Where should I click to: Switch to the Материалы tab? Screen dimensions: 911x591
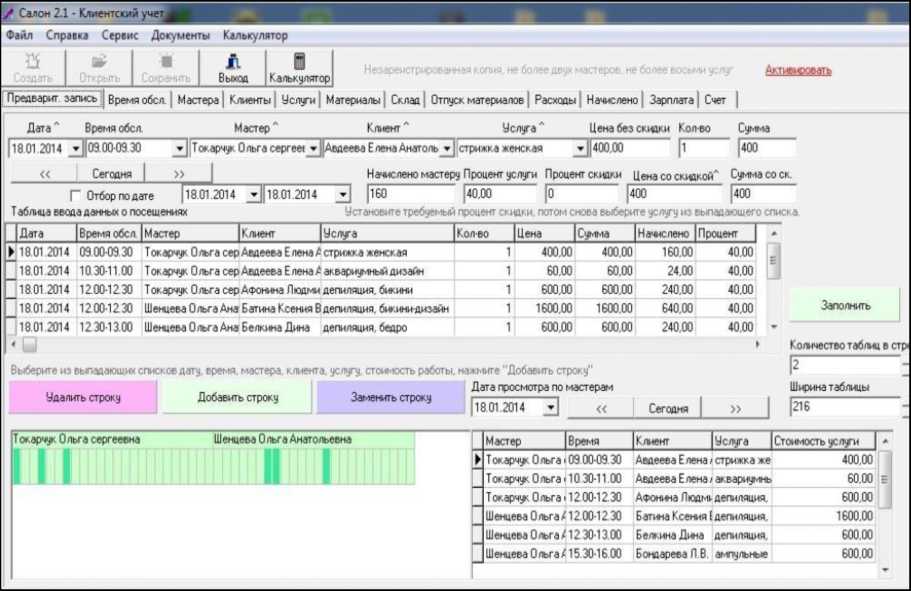[x=353, y=100]
